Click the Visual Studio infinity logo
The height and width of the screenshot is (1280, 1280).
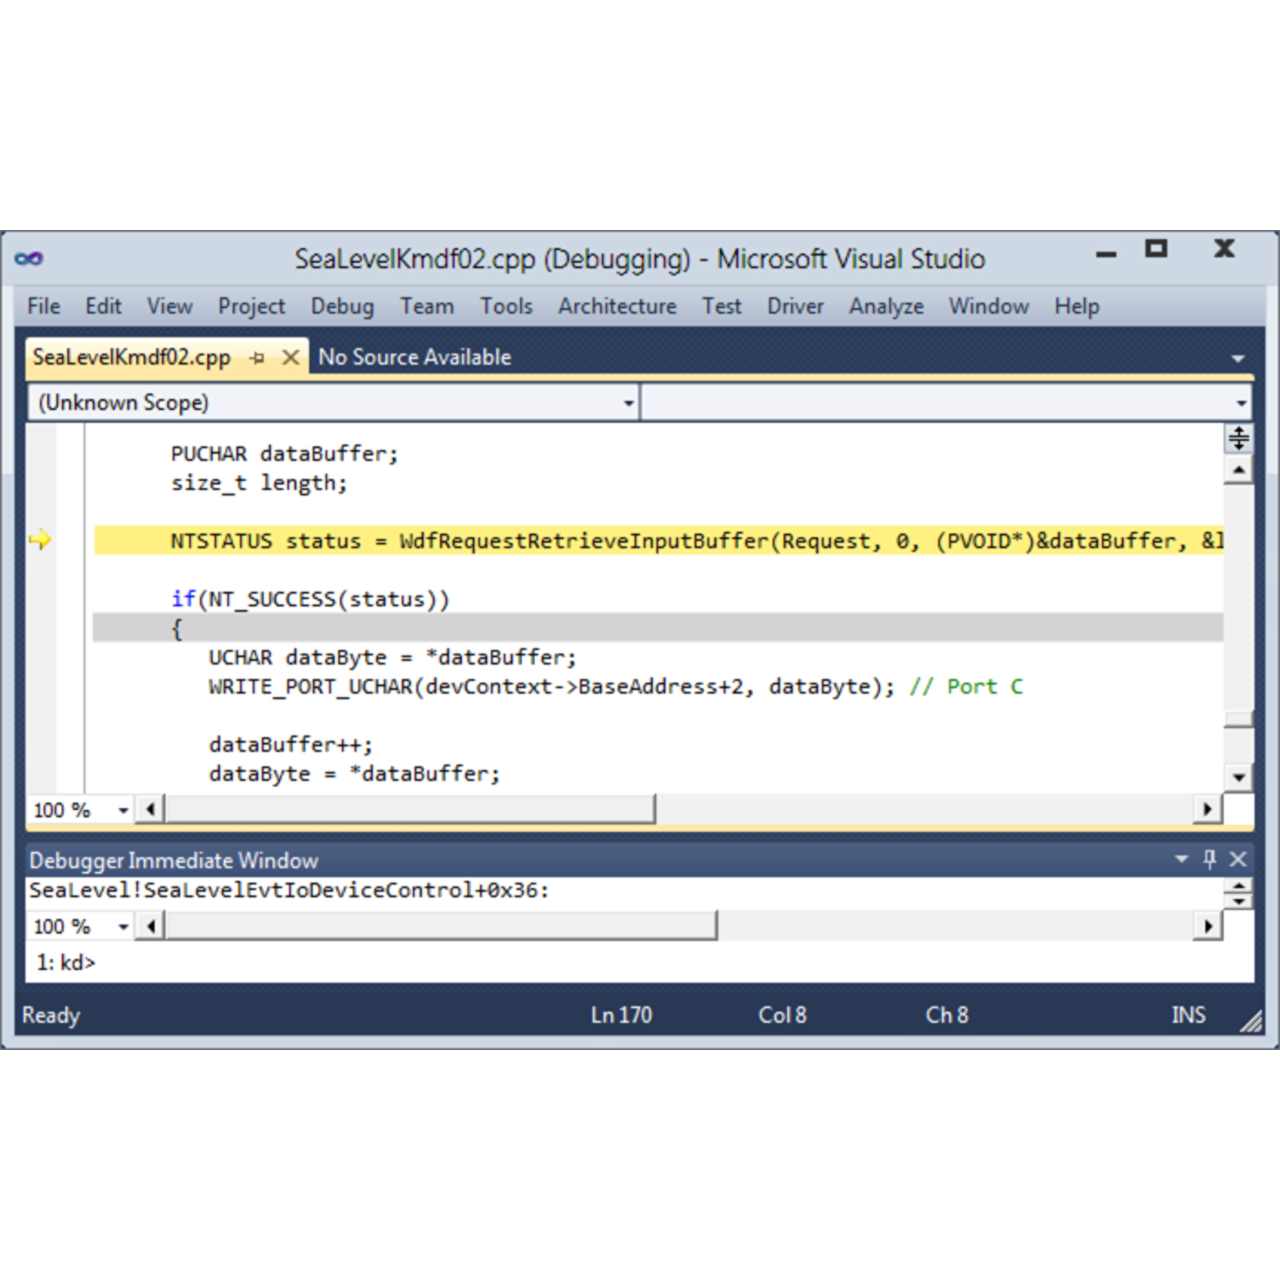[x=29, y=258]
